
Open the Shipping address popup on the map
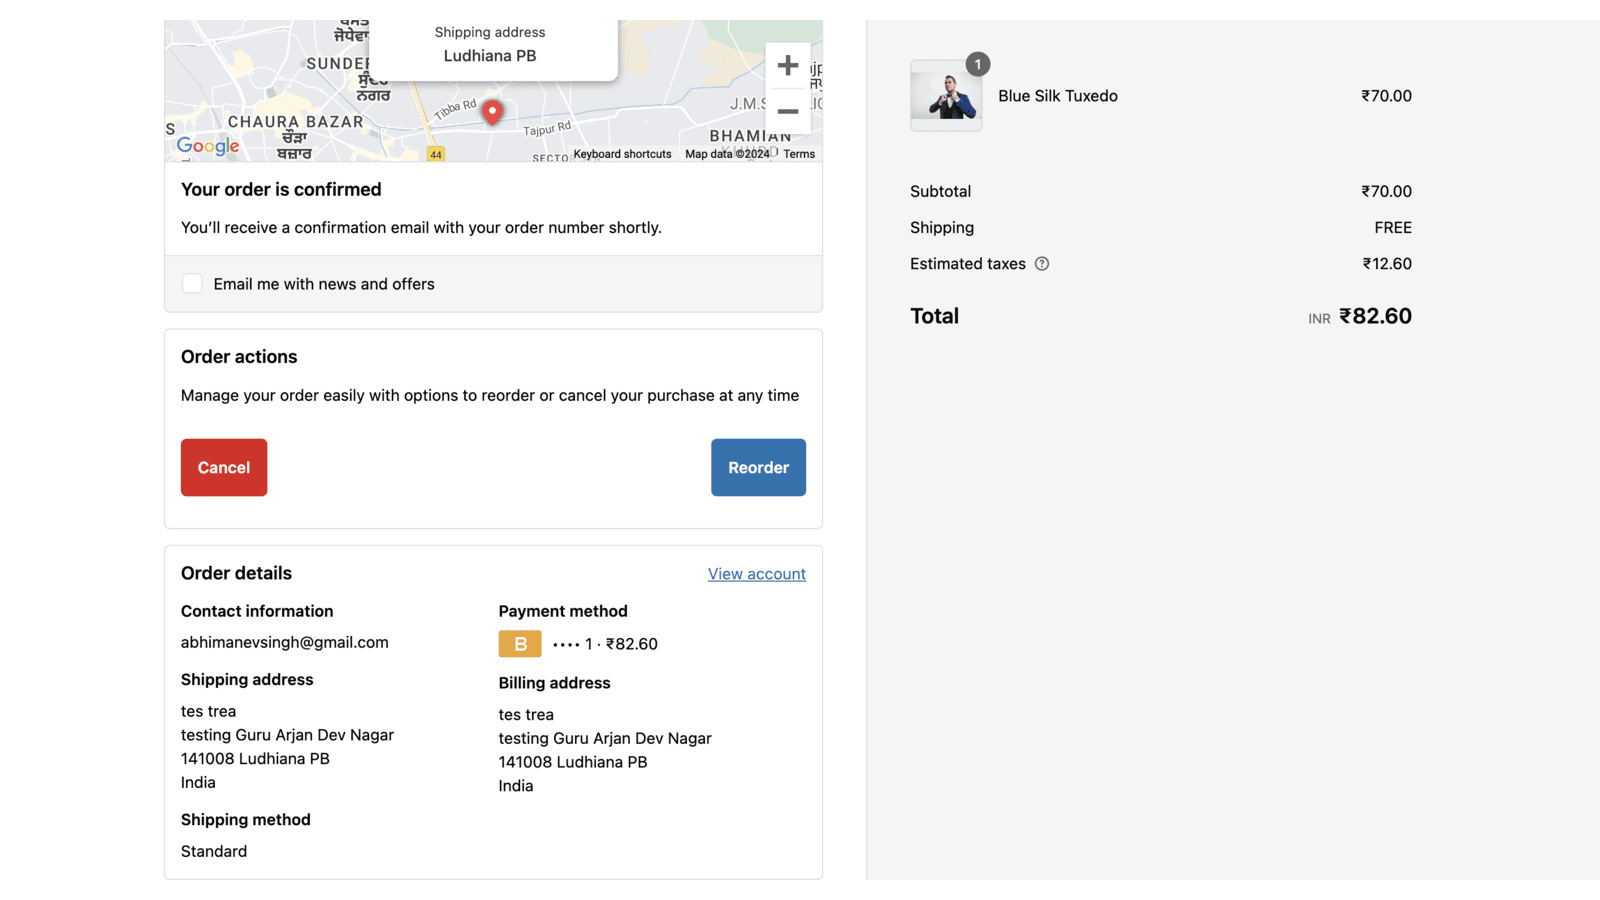pyautogui.click(x=490, y=45)
